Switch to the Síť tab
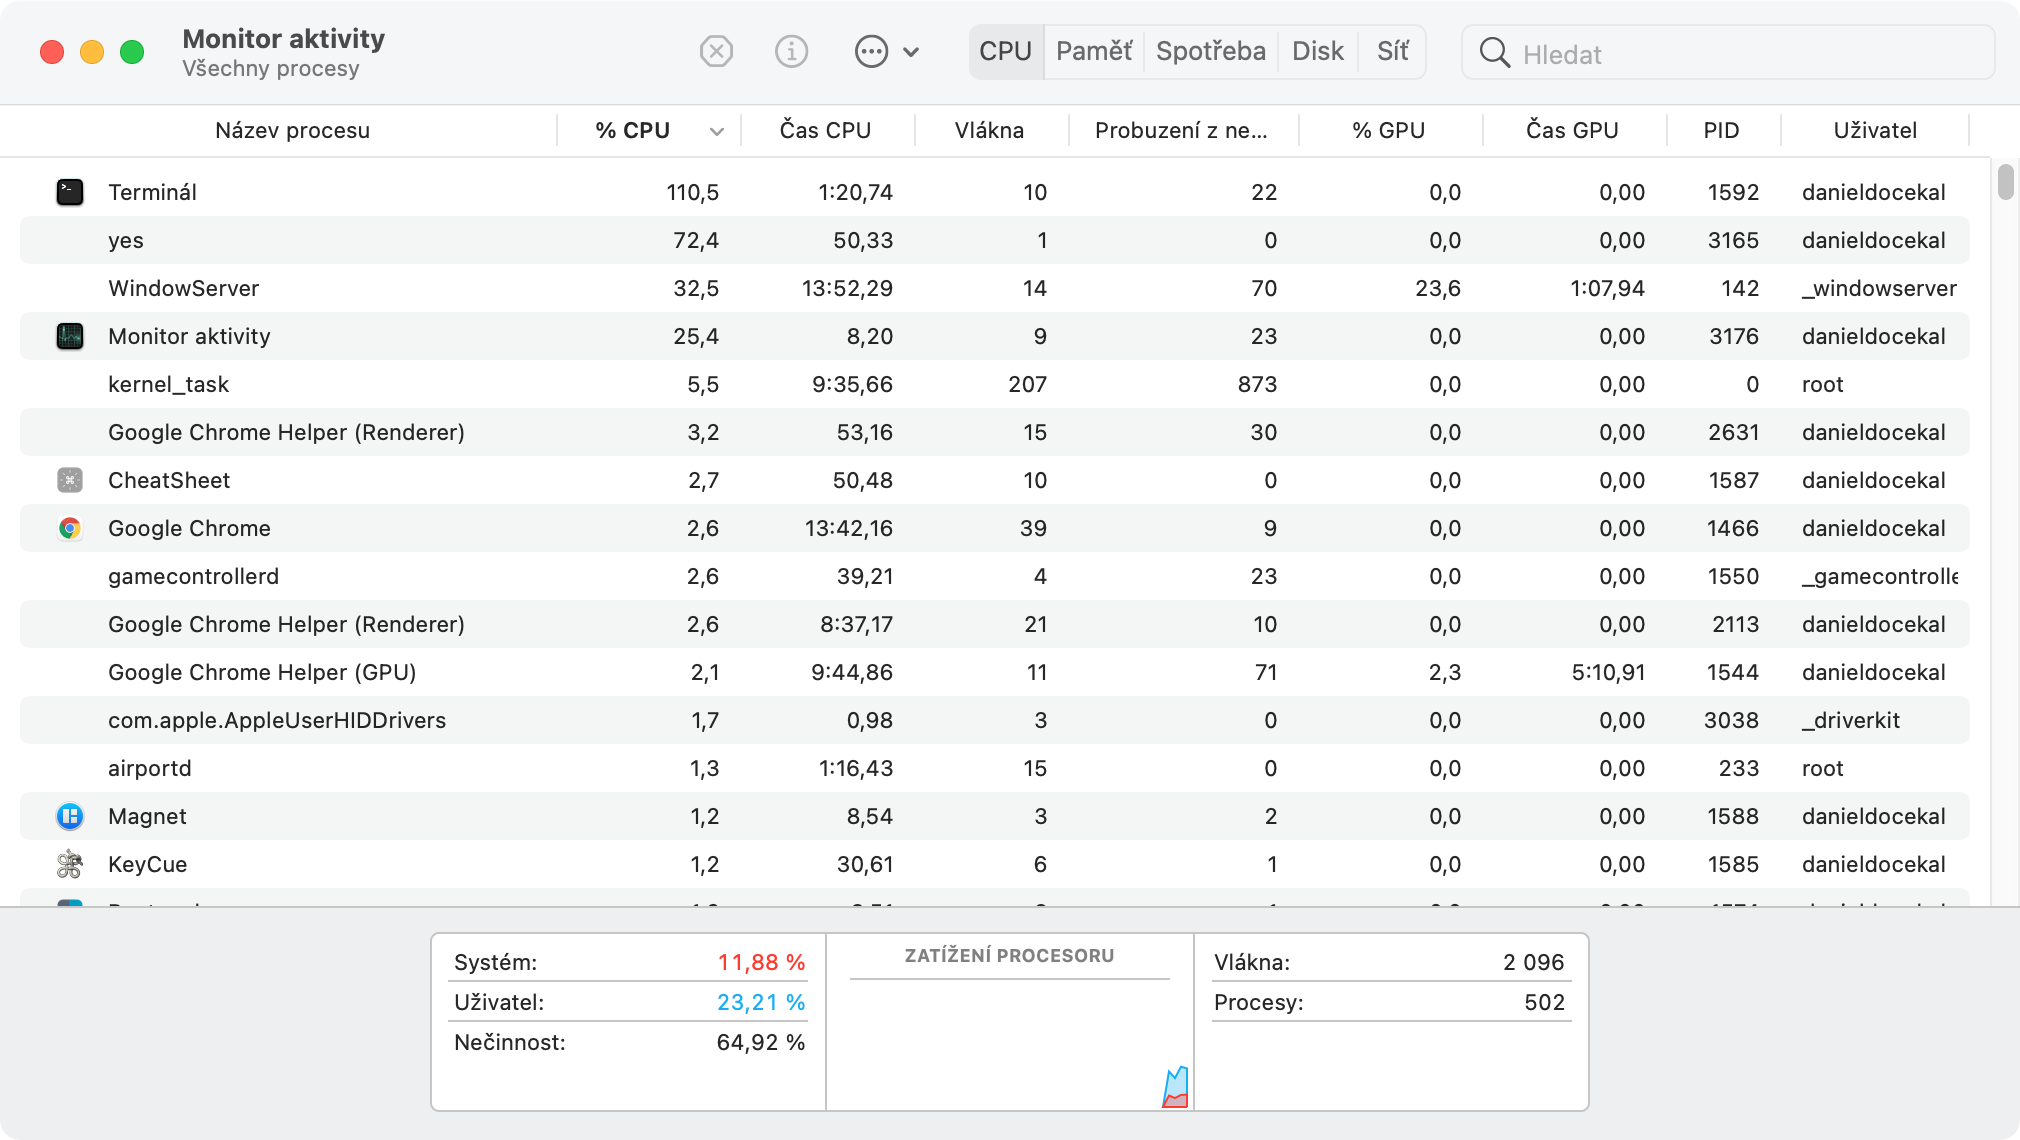2020x1140 pixels. coord(1392,51)
